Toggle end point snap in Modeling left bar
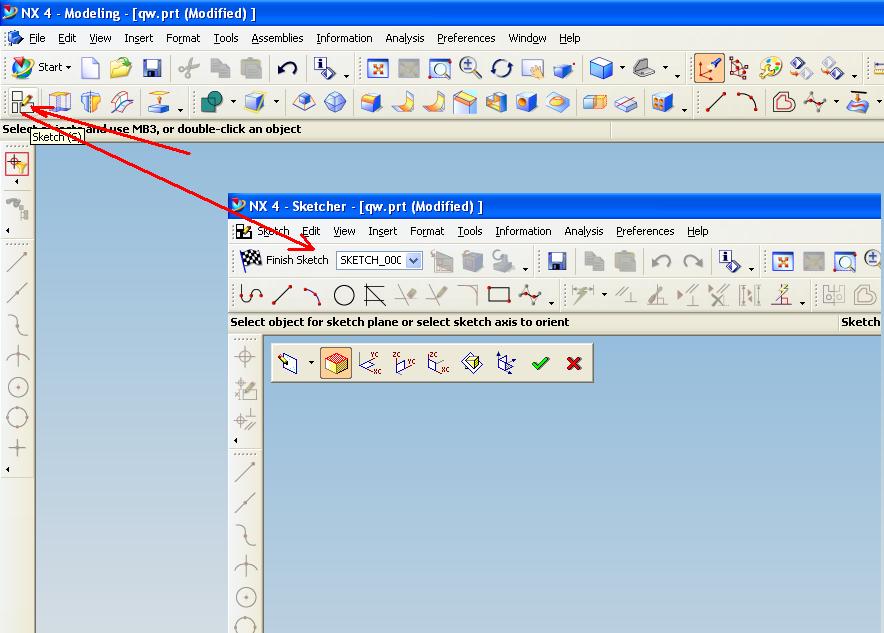Screen dimensions: 884x633 point(17,261)
